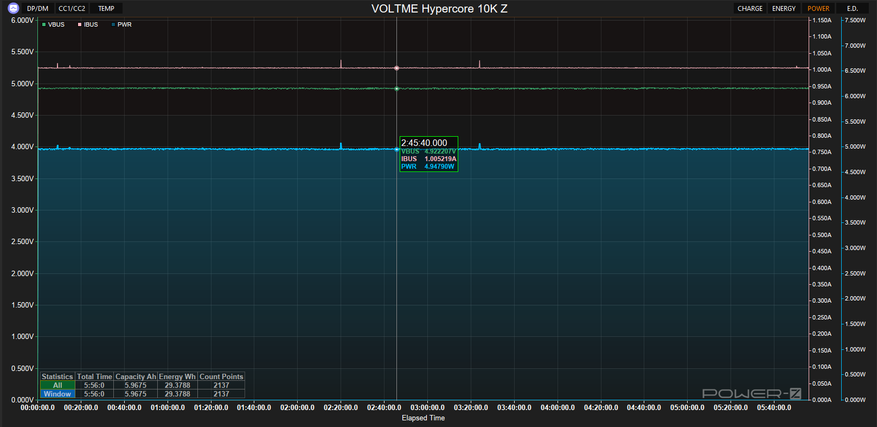Screen dimensions: 877x427
Task: Click the 04:00:00.0 time axis label
Action: click(558, 408)
